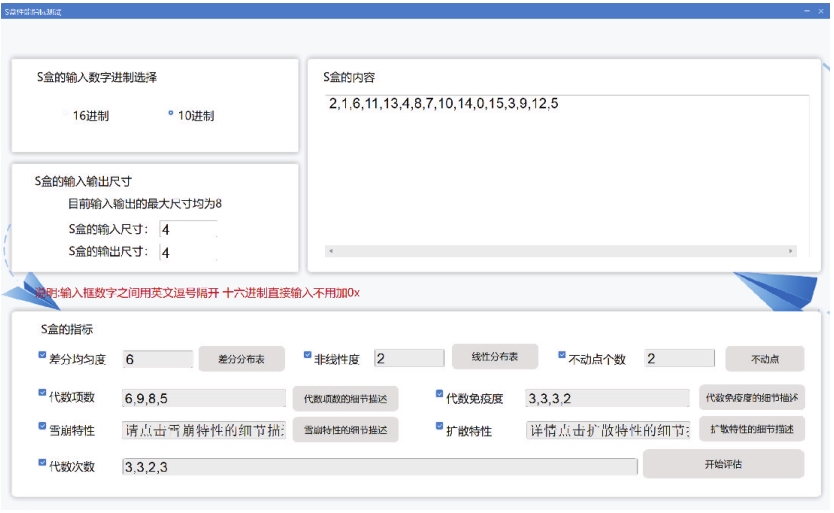Disable the 代数免疫度 checkbox

click(439, 394)
